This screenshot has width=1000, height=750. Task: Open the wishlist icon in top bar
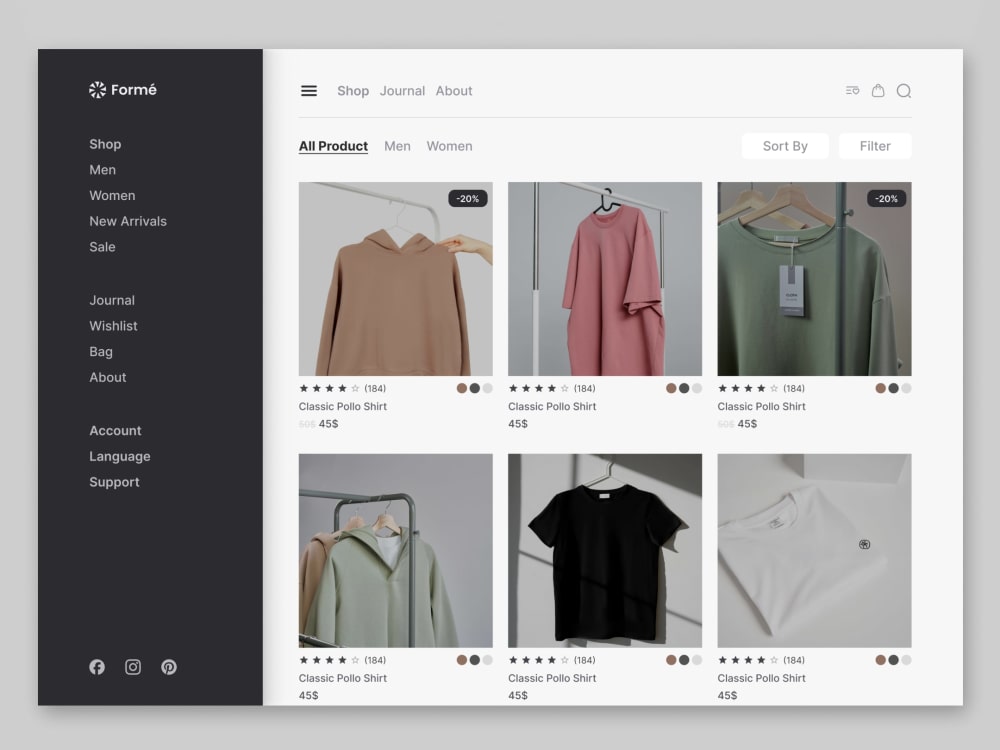(x=852, y=91)
